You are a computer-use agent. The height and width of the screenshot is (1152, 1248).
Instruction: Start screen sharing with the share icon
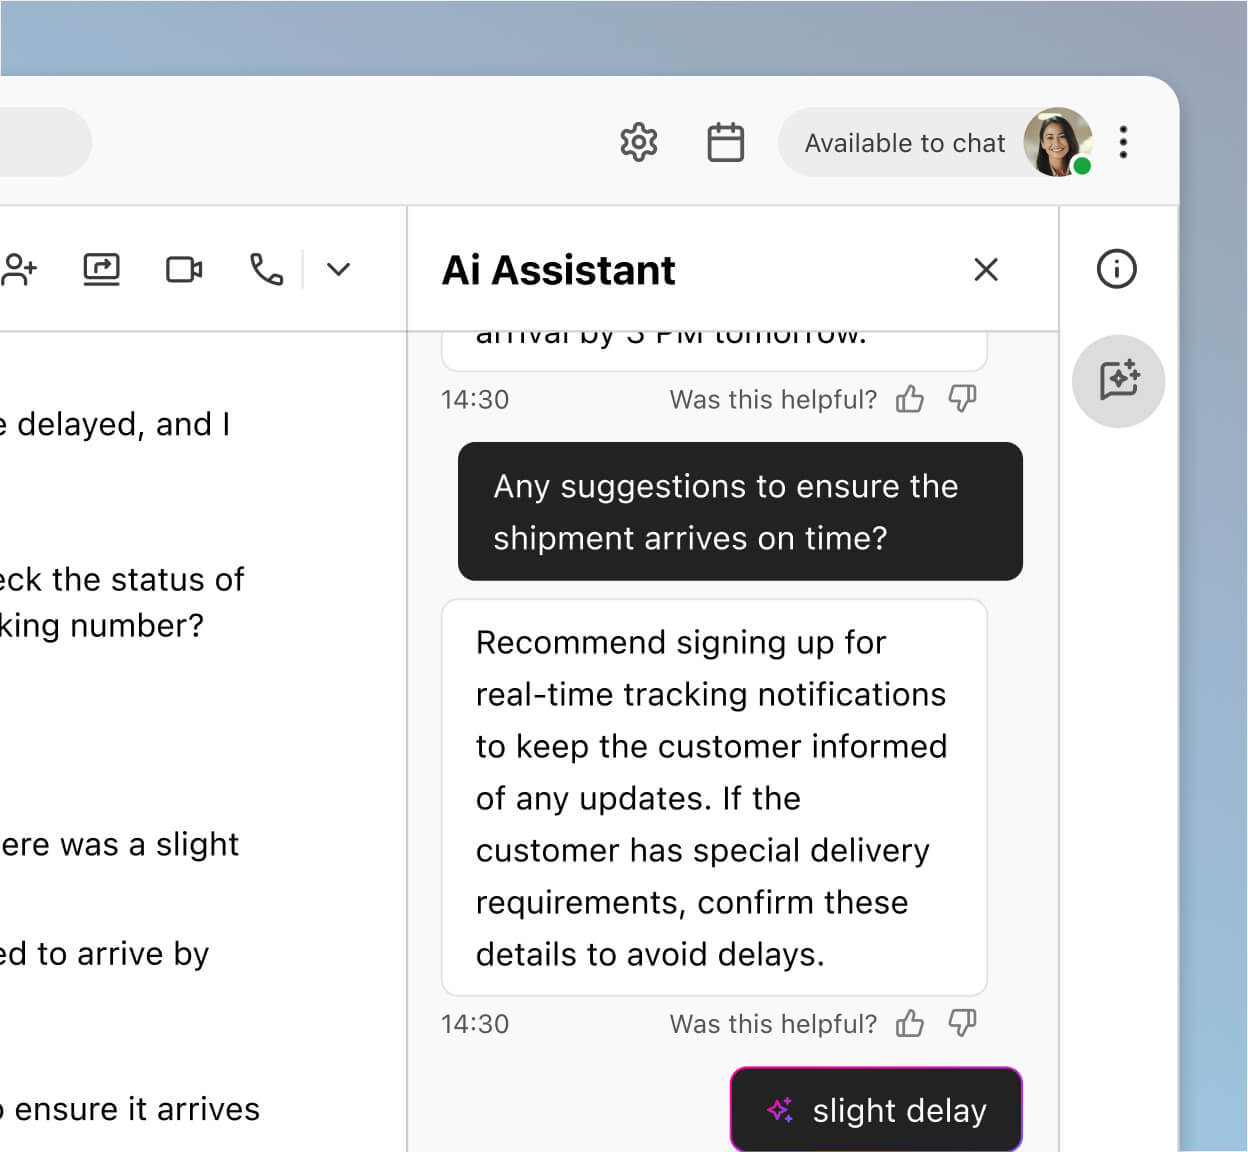pos(100,269)
